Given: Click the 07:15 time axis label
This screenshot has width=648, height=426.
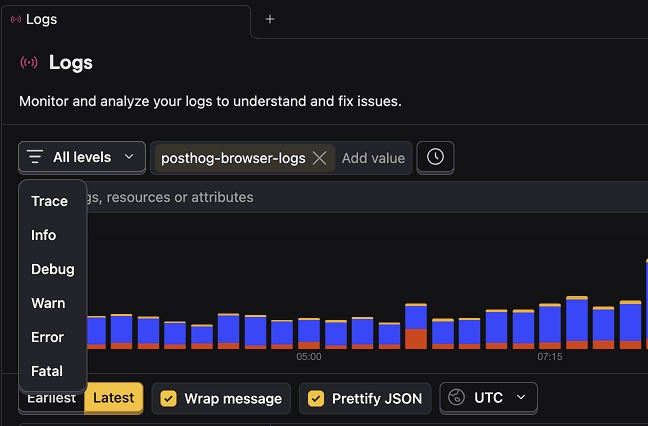Looking at the screenshot, I should tap(550, 357).
